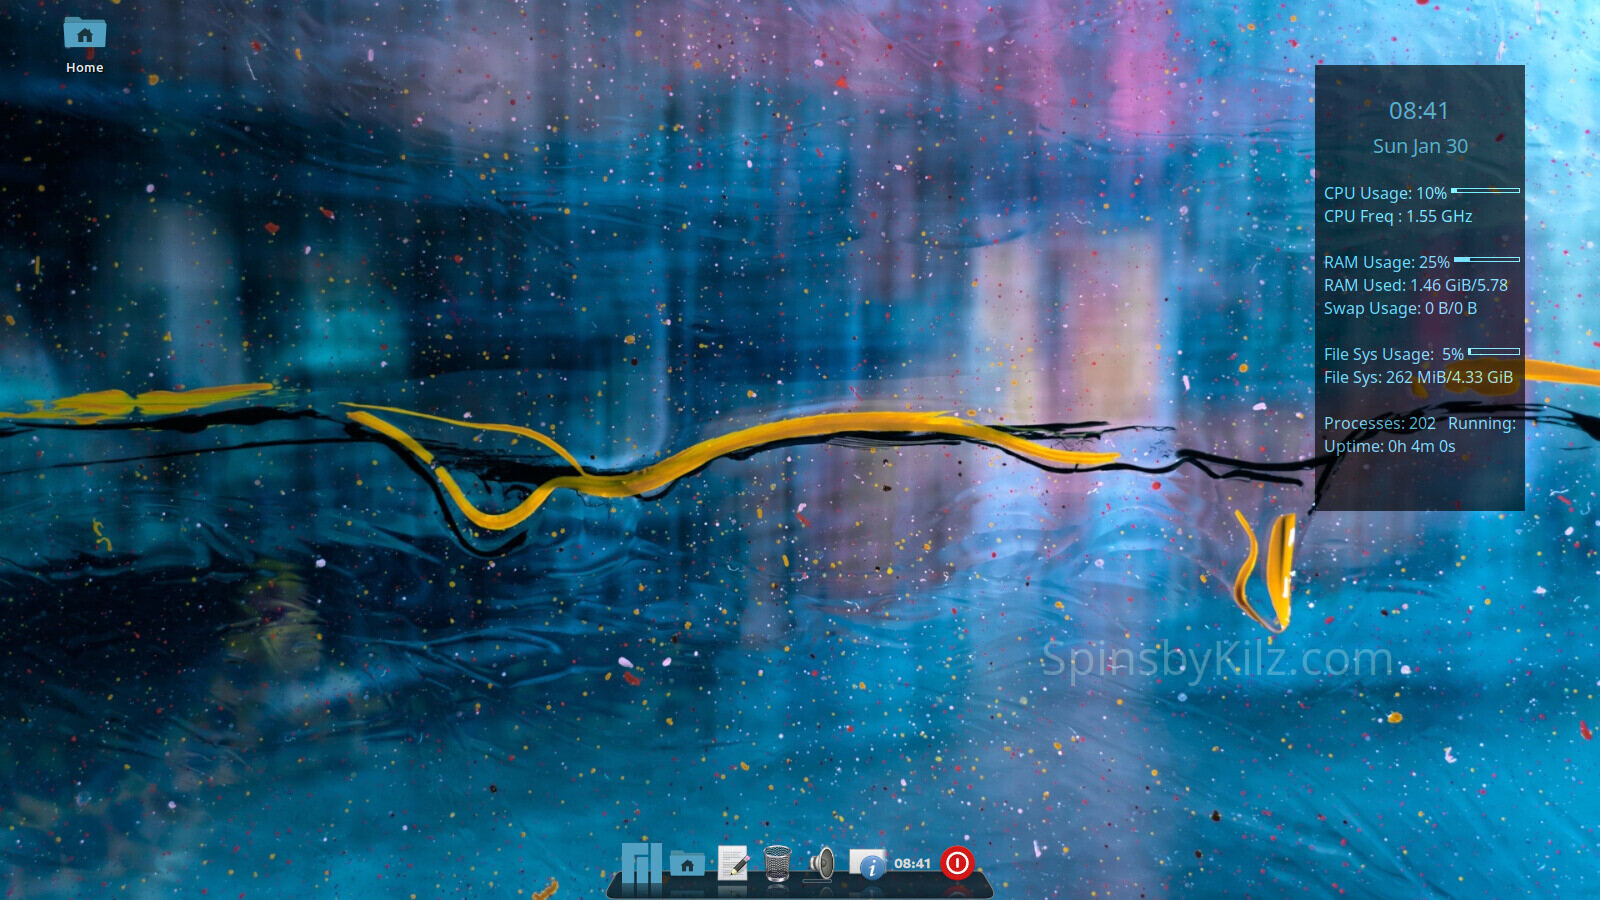This screenshot has height=900, width=1600.
Task: Open the home folder from the dock
Action: point(687,863)
